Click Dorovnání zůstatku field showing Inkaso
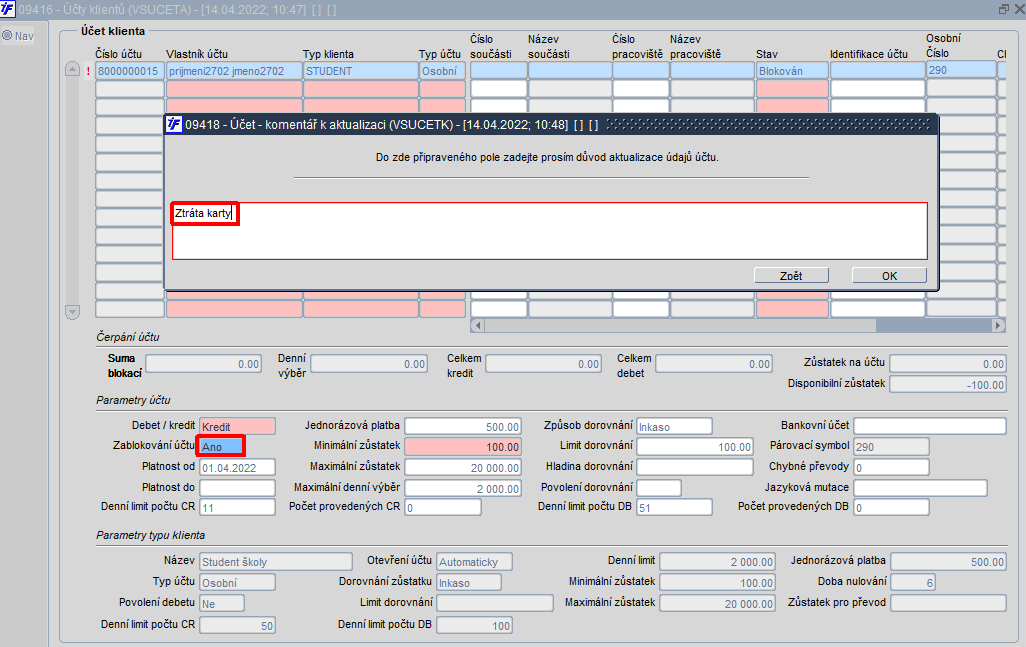 point(469,583)
